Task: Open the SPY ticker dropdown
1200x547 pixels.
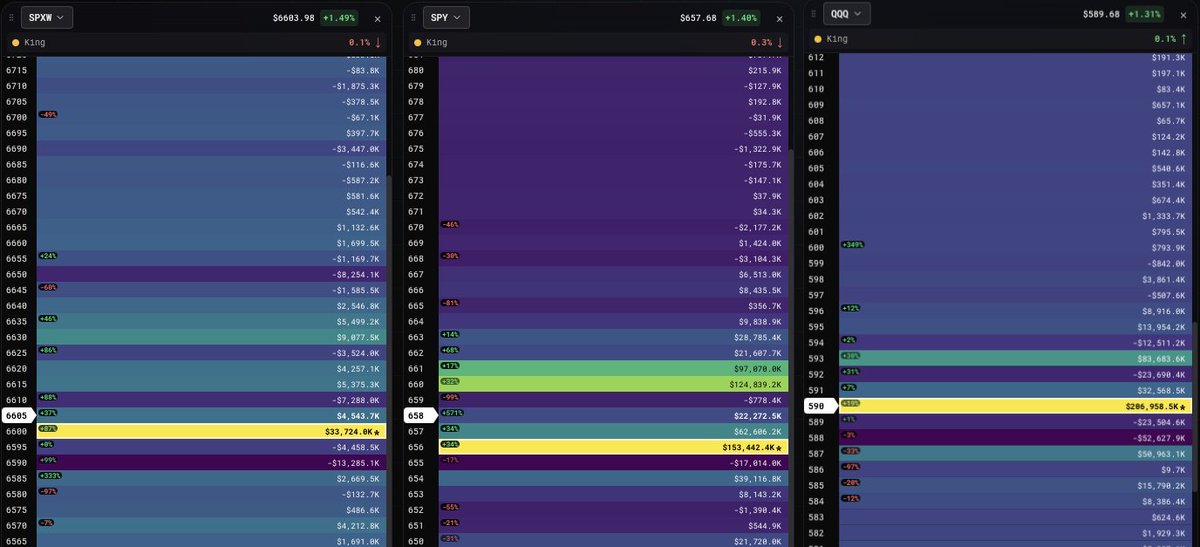Action: point(447,17)
